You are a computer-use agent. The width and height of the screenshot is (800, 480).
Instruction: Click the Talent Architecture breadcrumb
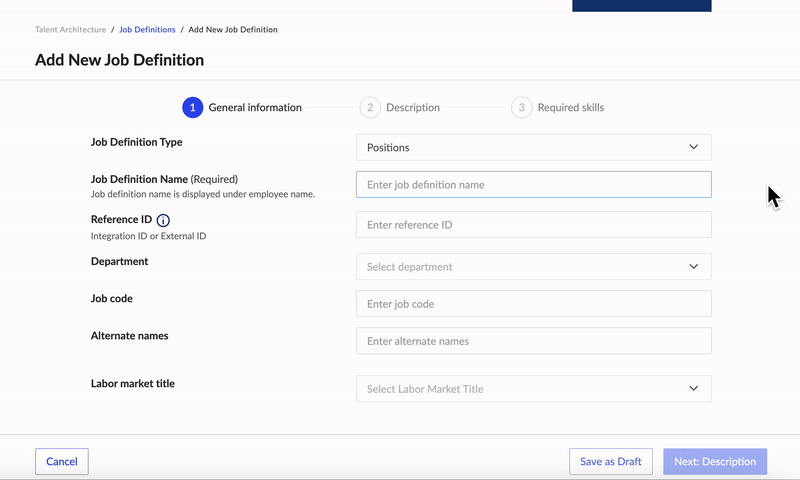[70, 30]
